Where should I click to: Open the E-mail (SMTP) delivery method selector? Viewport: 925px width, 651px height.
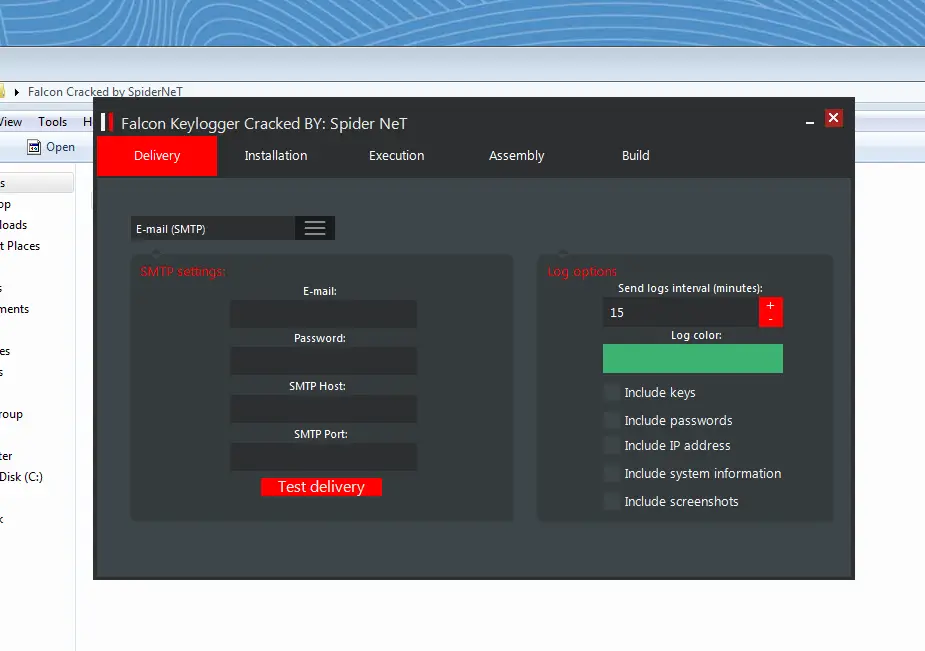click(x=212, y=228)
